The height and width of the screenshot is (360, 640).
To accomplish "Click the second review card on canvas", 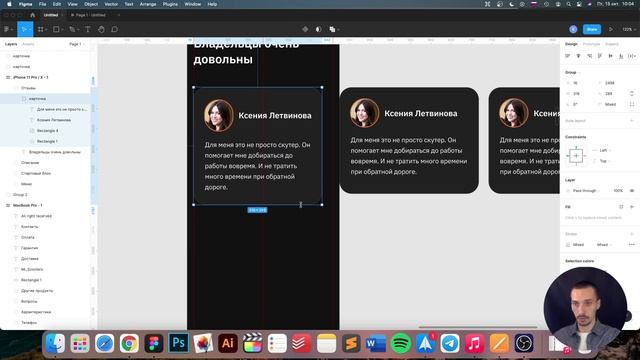I will click(409, 140).
